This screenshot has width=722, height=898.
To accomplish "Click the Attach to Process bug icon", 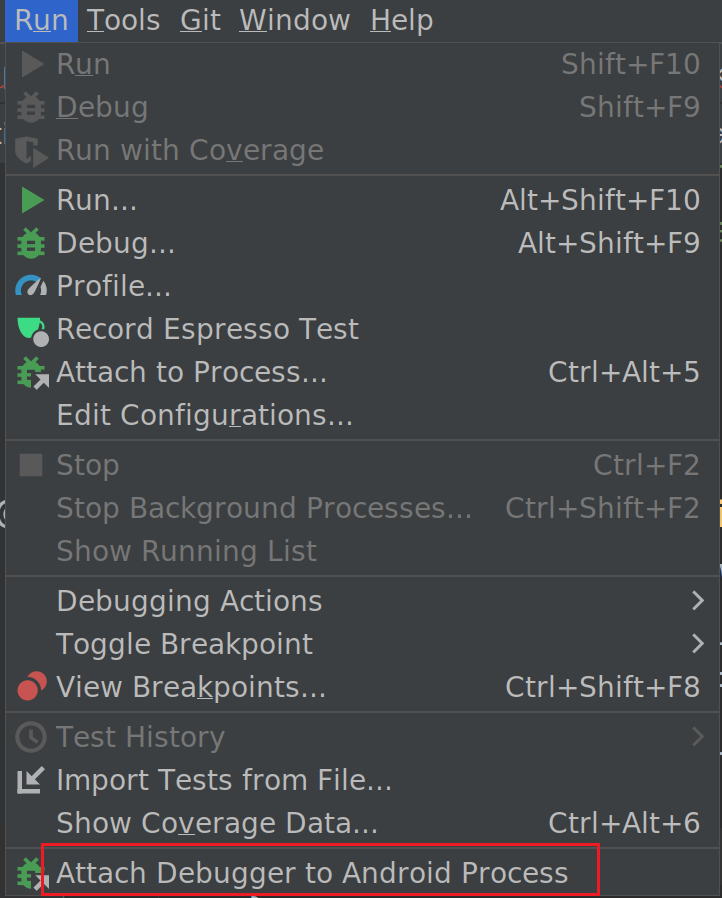I will coord(32,373).
